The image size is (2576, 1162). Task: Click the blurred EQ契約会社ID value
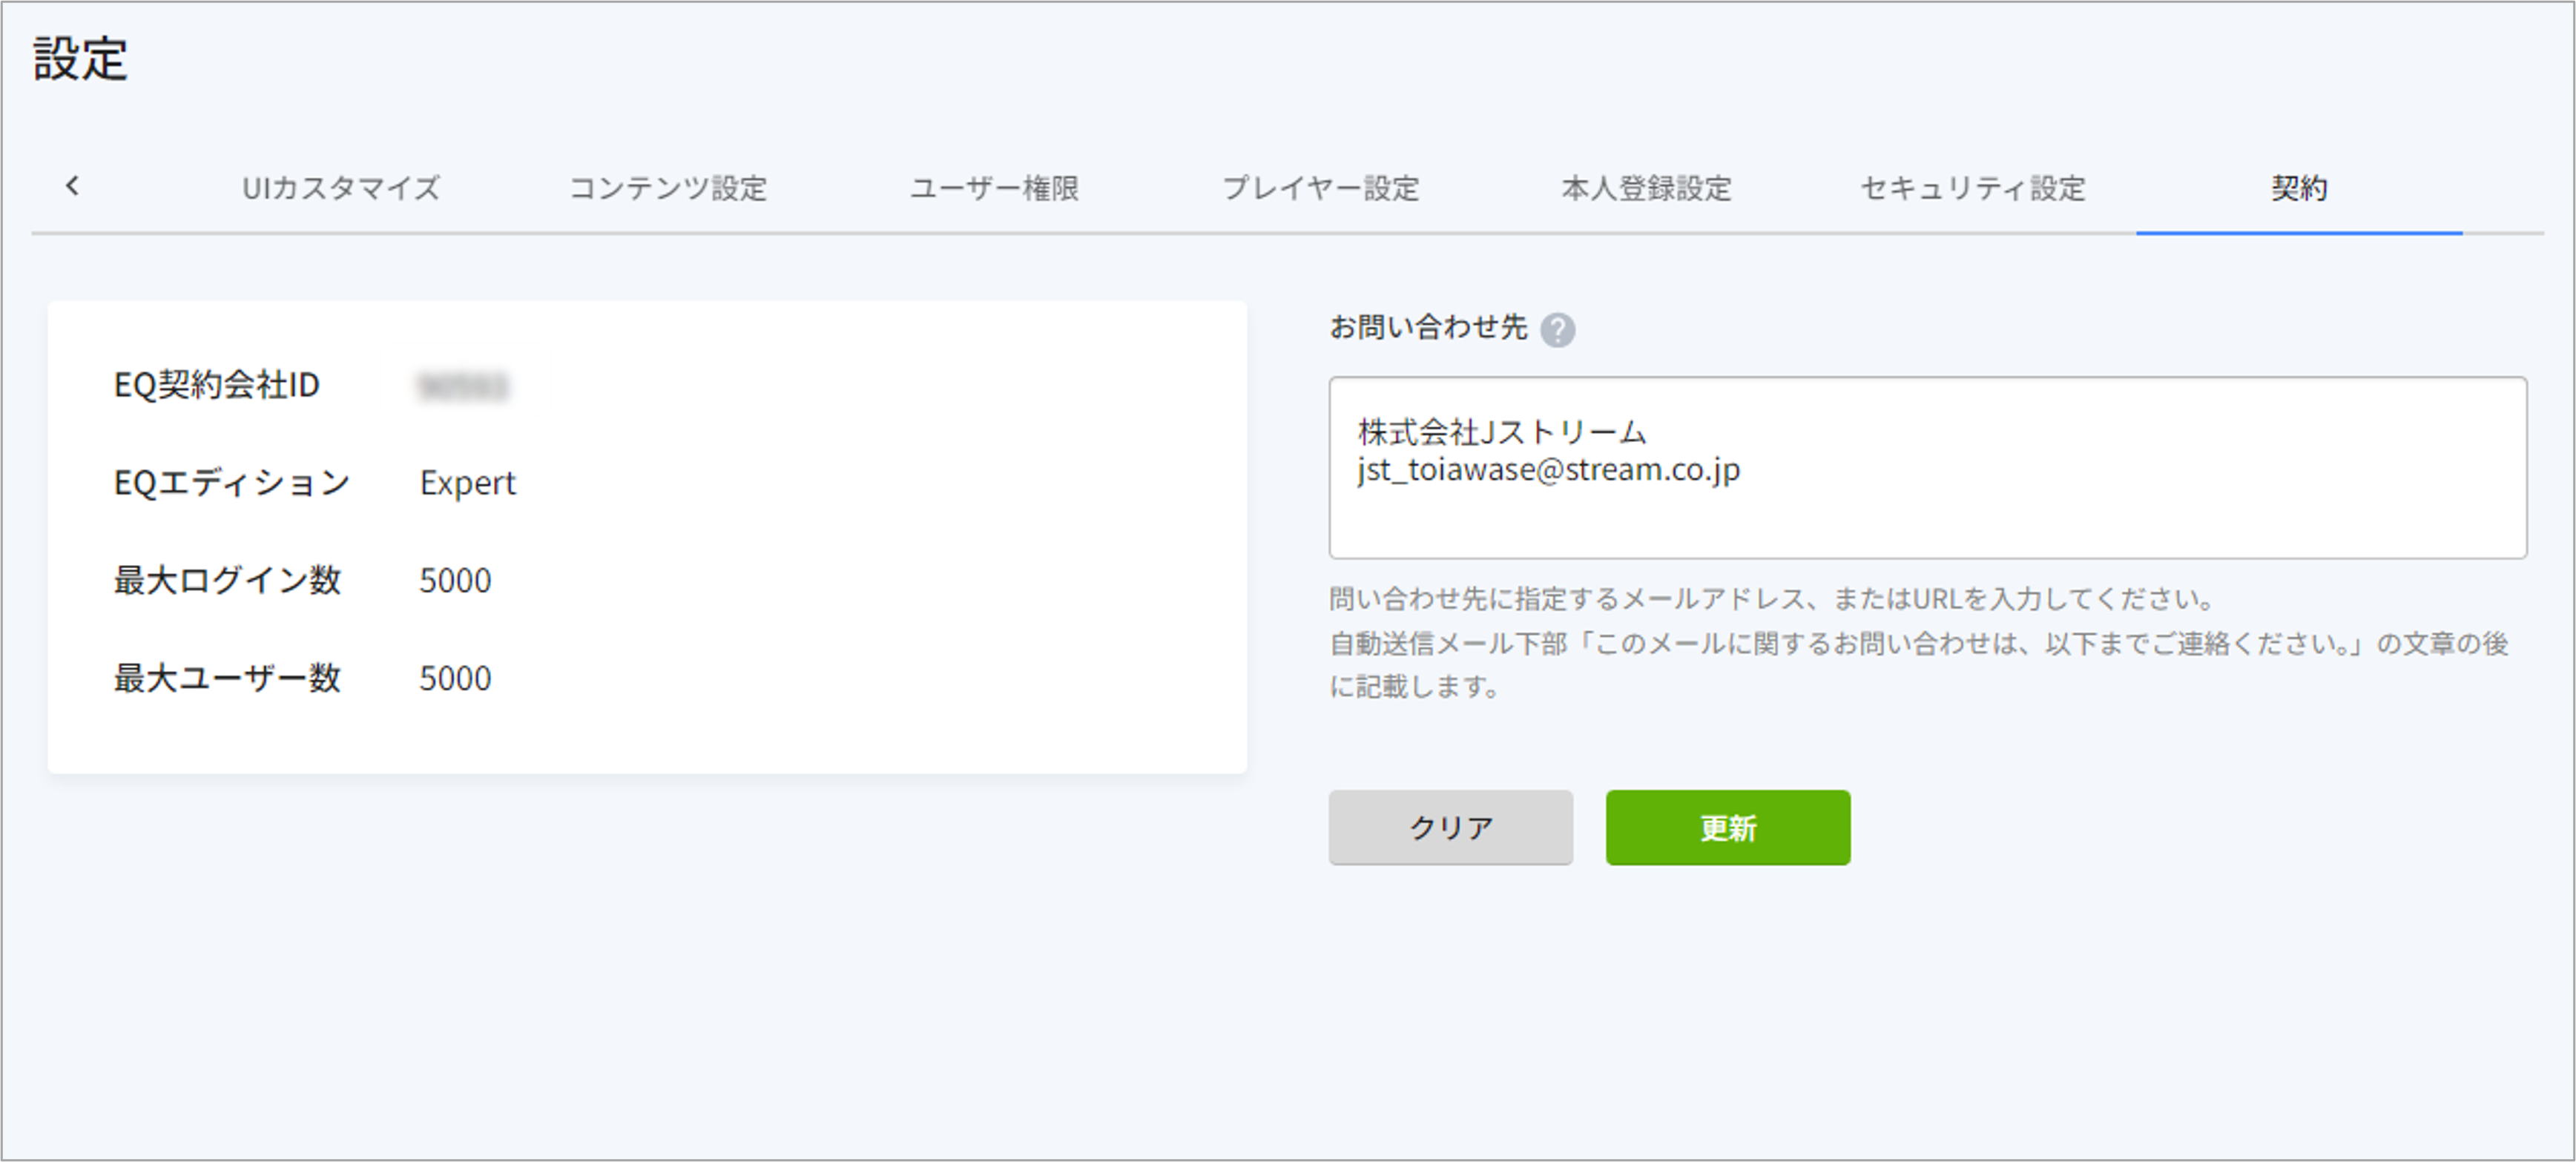point(463,386)
